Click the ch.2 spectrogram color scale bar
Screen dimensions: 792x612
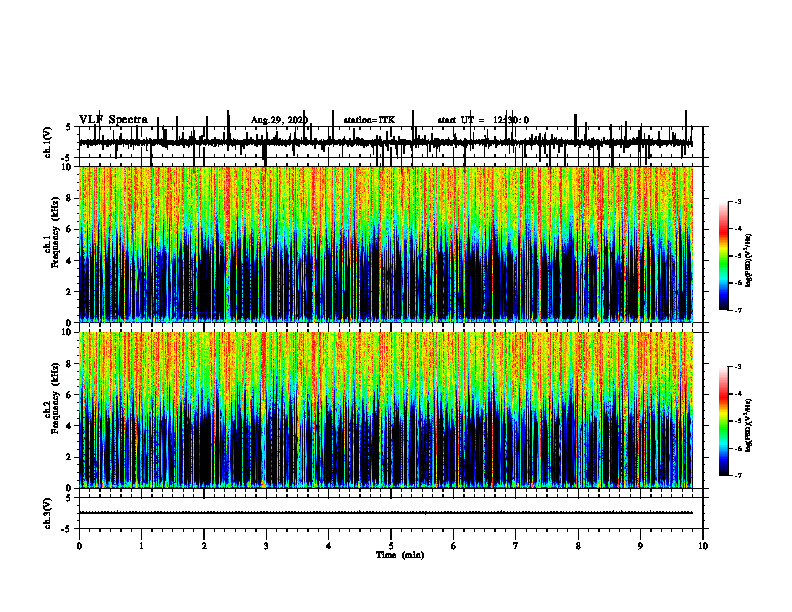pos(724,421)
